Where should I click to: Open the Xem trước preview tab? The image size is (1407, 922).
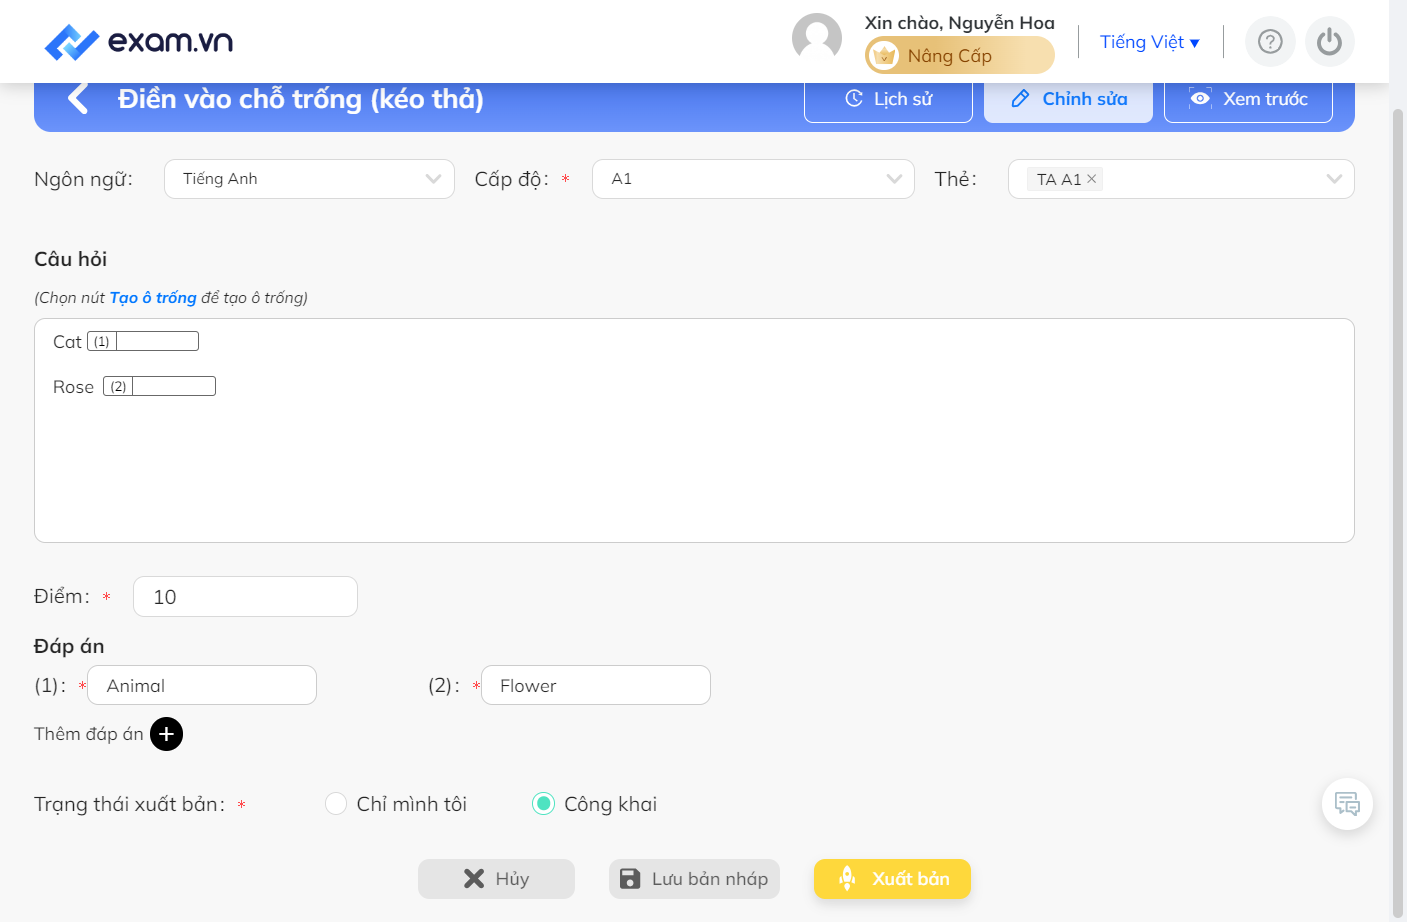tap(1248, 100)
